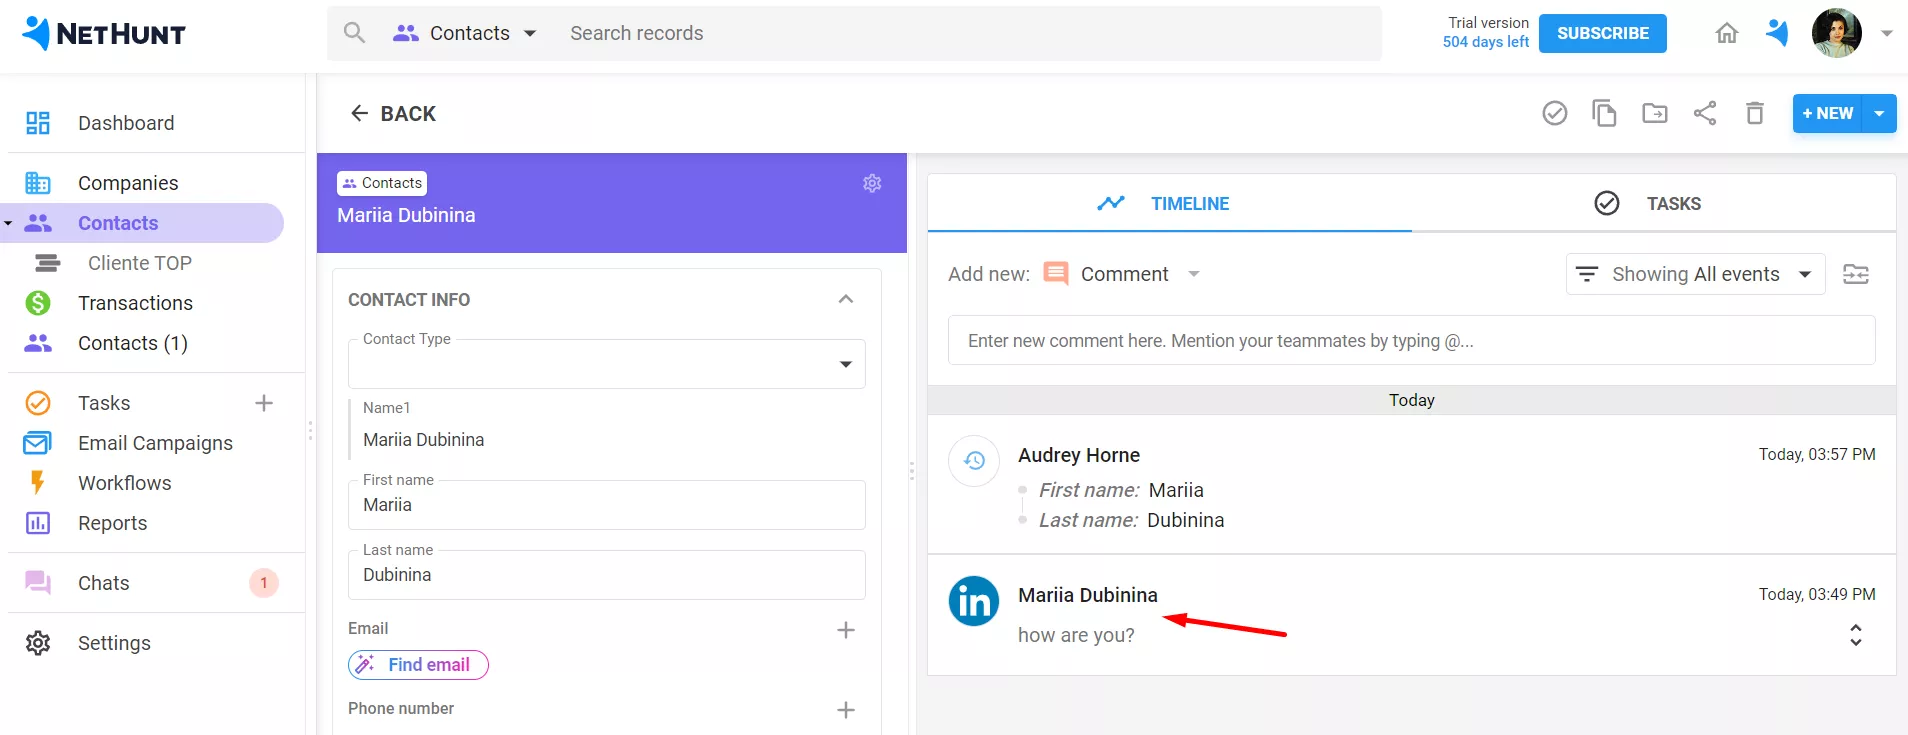Add a new task with plus icon

(x=264, y=403)
